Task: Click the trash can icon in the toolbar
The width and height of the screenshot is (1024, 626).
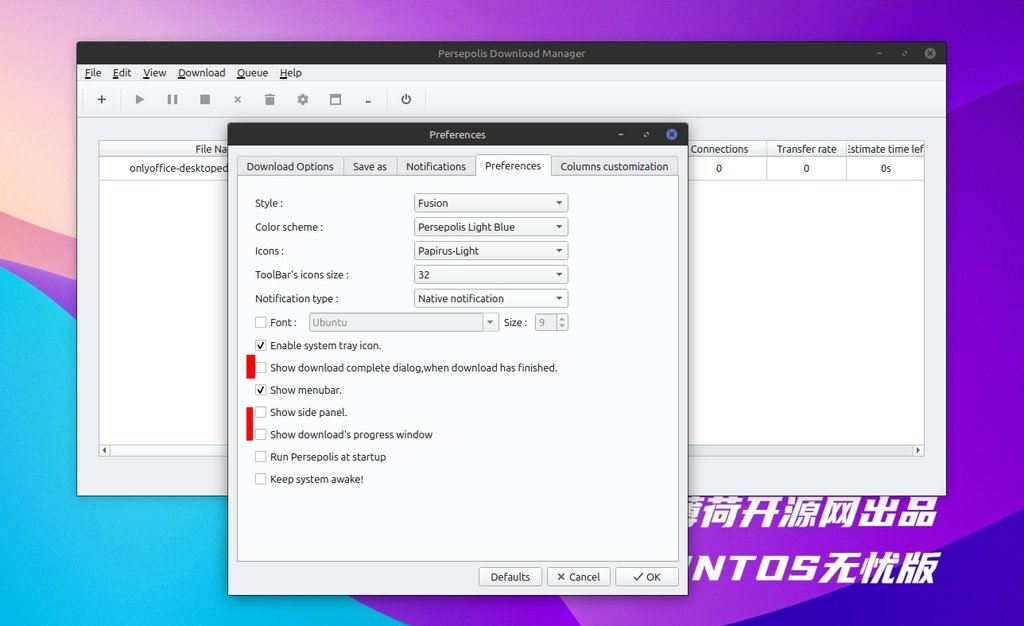Action: click(x=270, y=99)
